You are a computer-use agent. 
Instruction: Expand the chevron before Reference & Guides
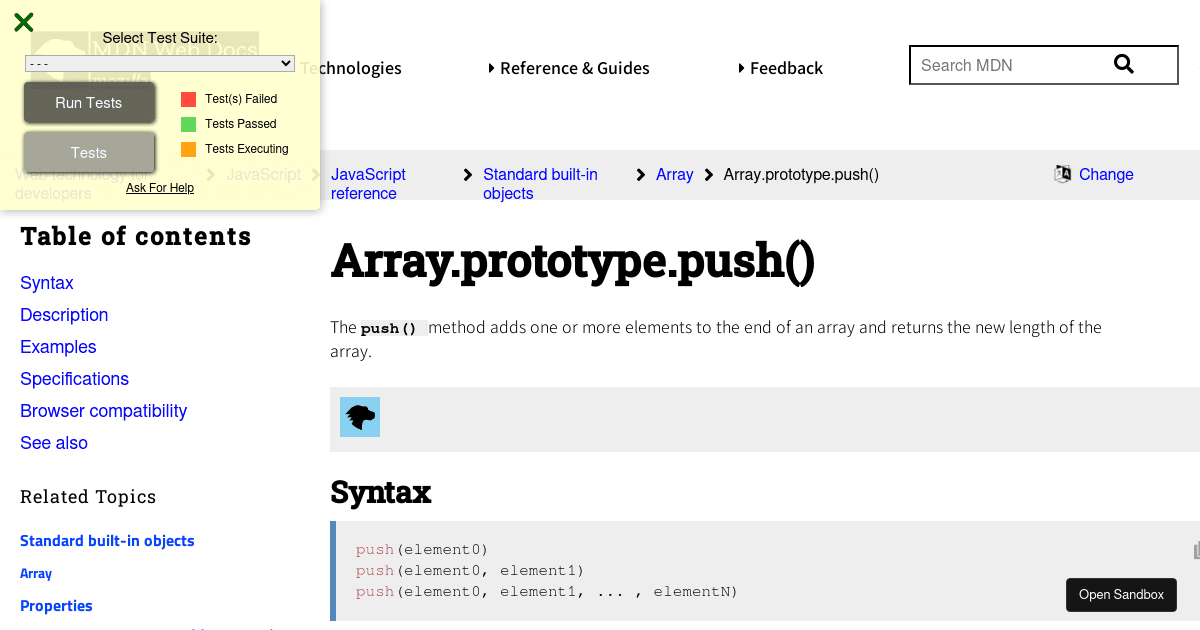[x=491, y=67]
